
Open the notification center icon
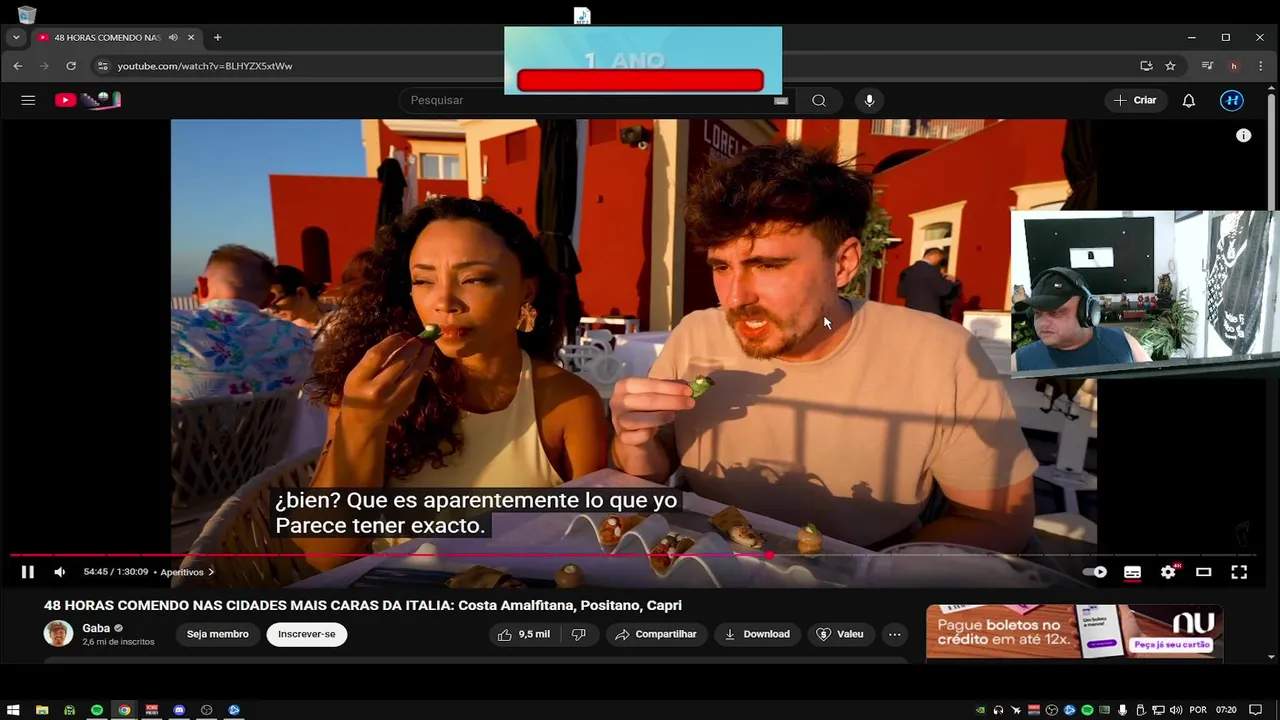click(x=1256, y=710)
